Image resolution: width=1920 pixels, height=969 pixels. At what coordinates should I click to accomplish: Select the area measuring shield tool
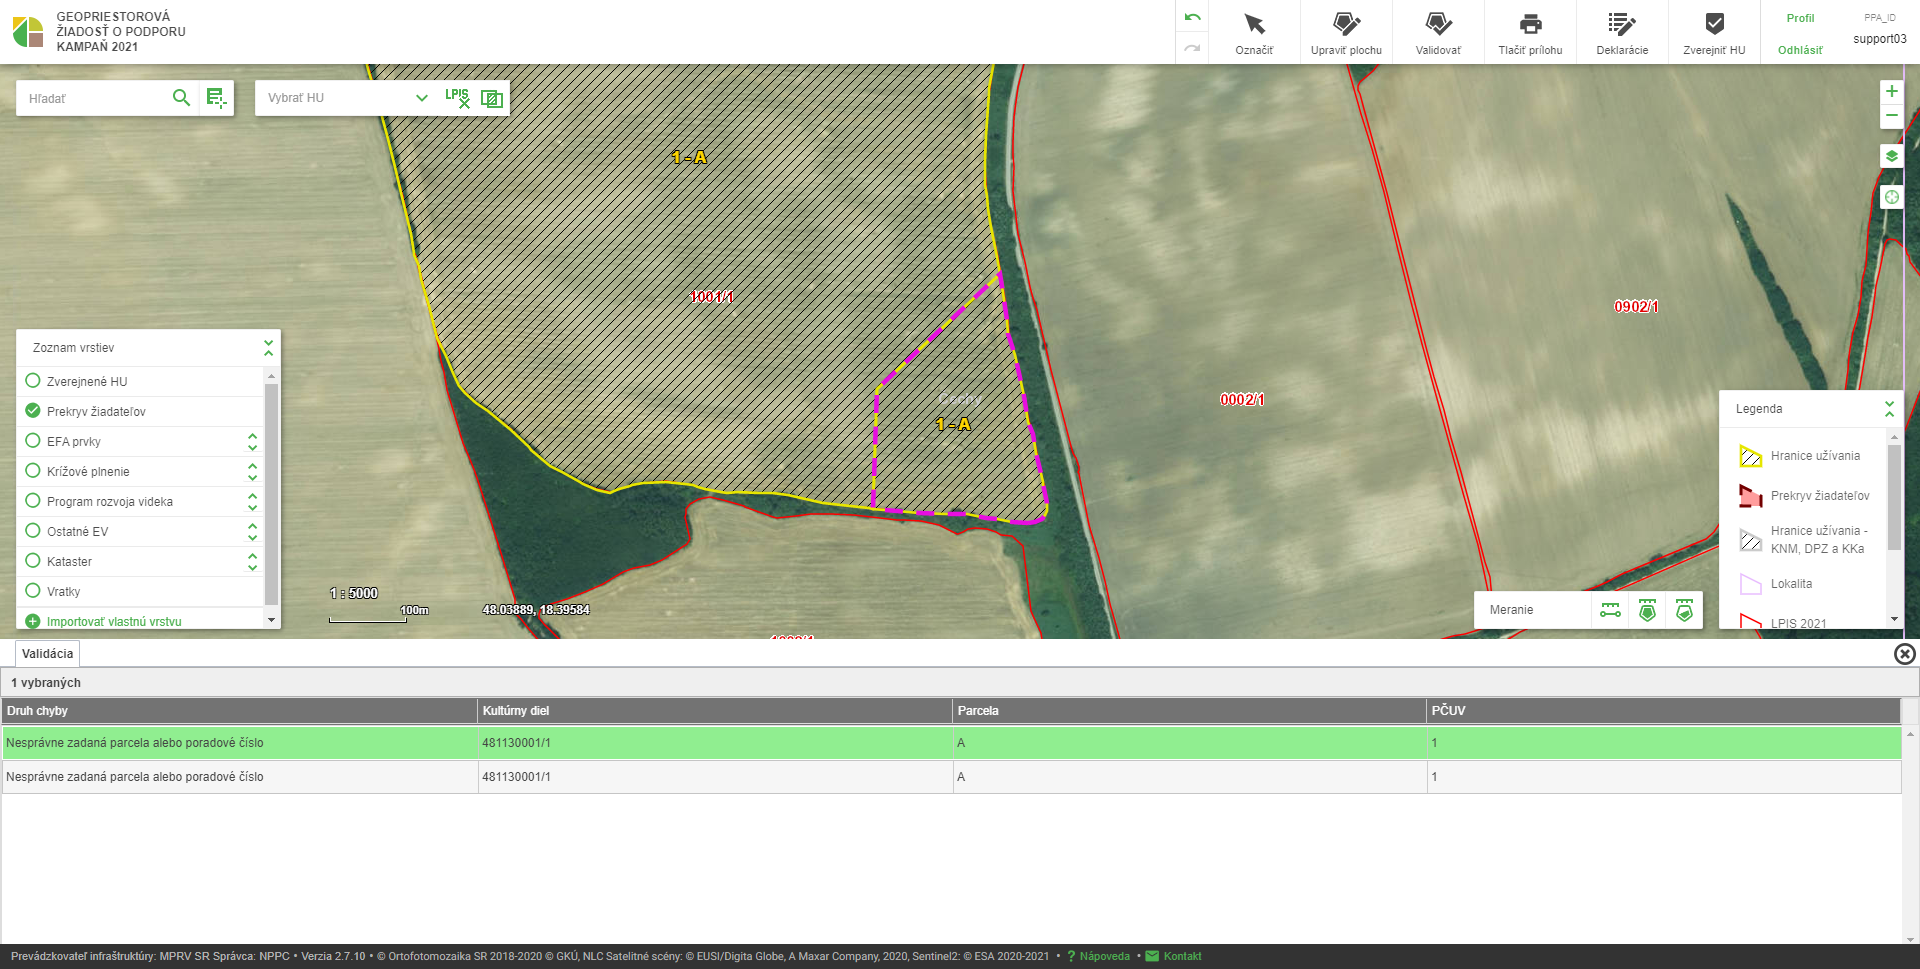pos(1647,610)
